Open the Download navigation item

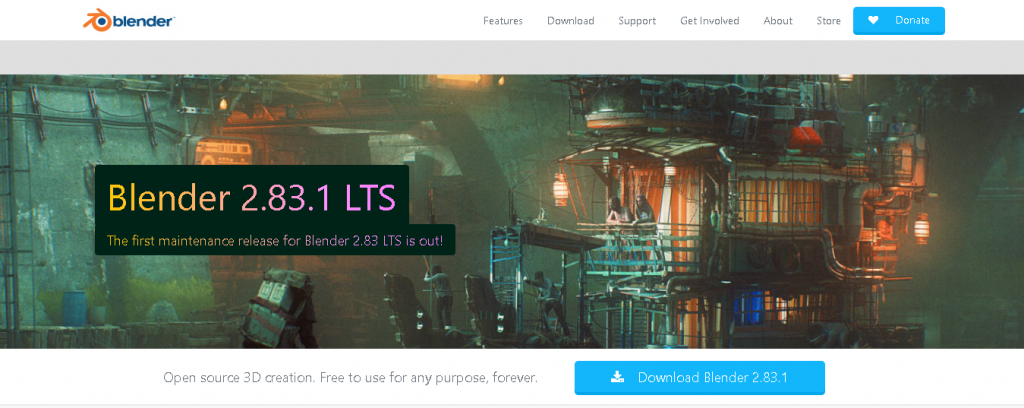pos(571,21)
